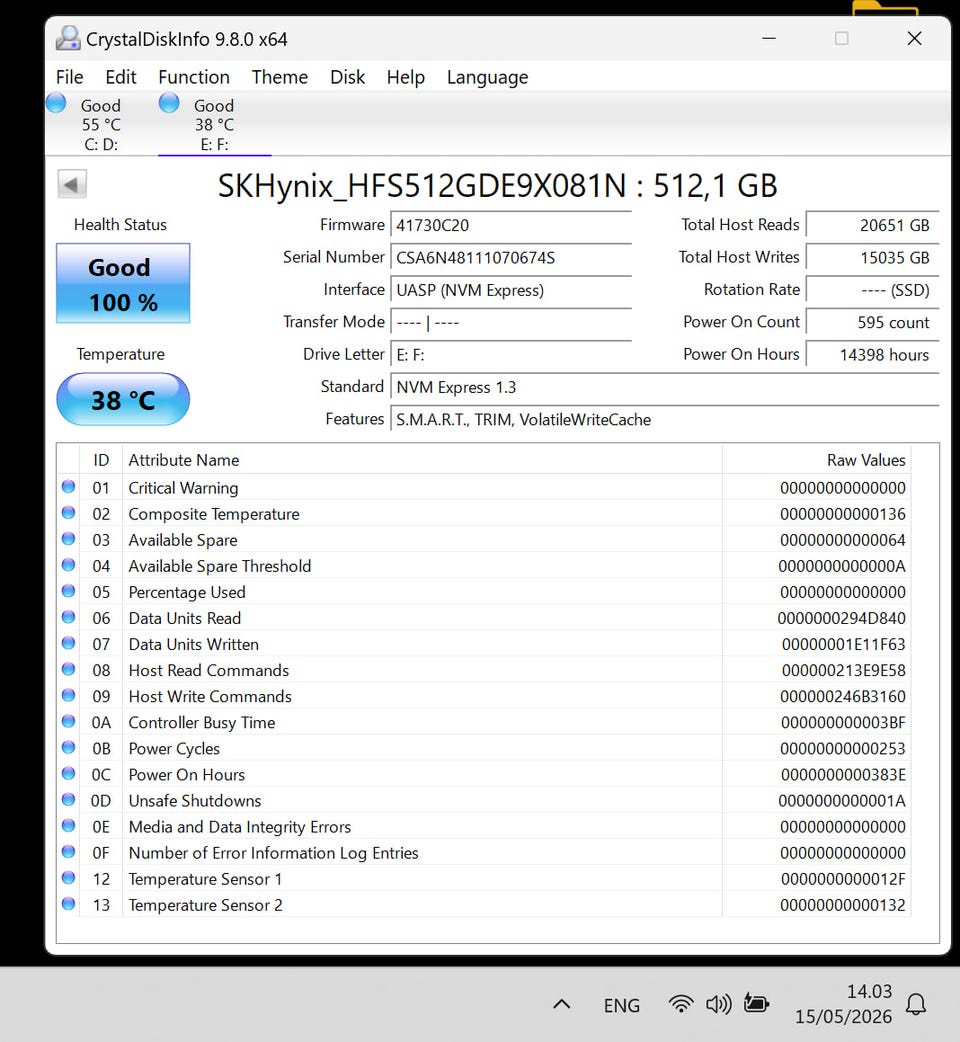The width and height of the screenshot is (960, 1042).
Task: Click the status dot for Controller Busy Time
Action: 68,721
